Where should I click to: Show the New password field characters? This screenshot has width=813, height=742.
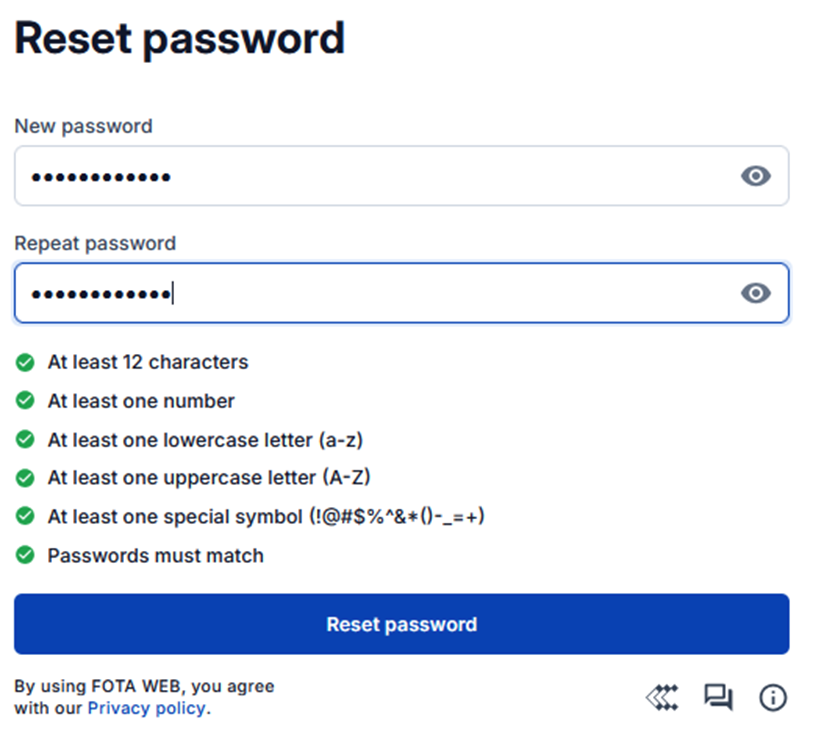[756, 177]
